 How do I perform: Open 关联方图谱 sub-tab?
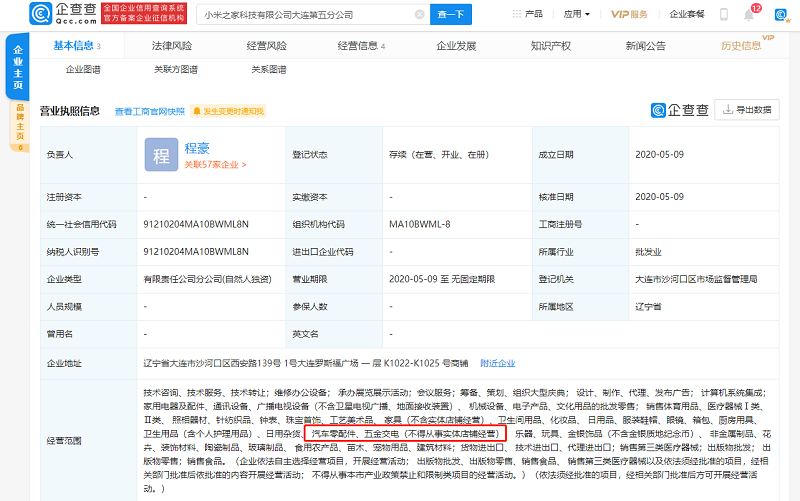tap(176, 69)
